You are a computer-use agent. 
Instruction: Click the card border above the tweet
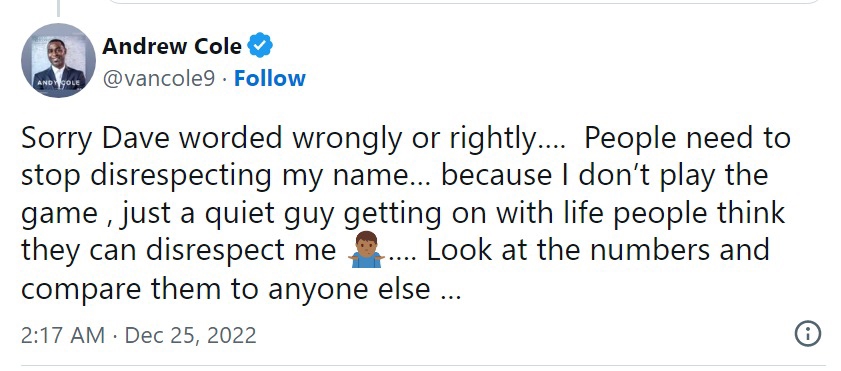[x=464, y=3]
